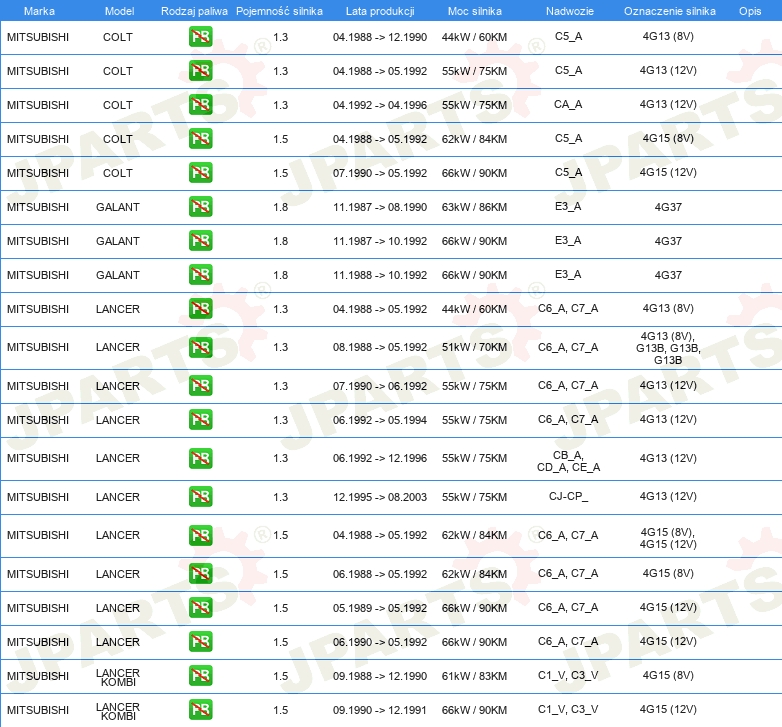
Task: Click the PB fuel icon for Colt 44kW / 60KM
Action: tap(200, 37)
